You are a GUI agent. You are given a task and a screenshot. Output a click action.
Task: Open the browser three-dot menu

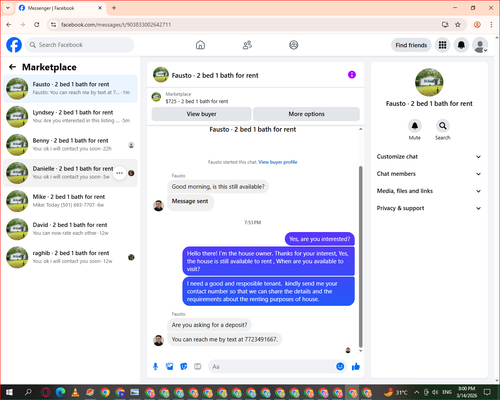click(x=491, y=25)
